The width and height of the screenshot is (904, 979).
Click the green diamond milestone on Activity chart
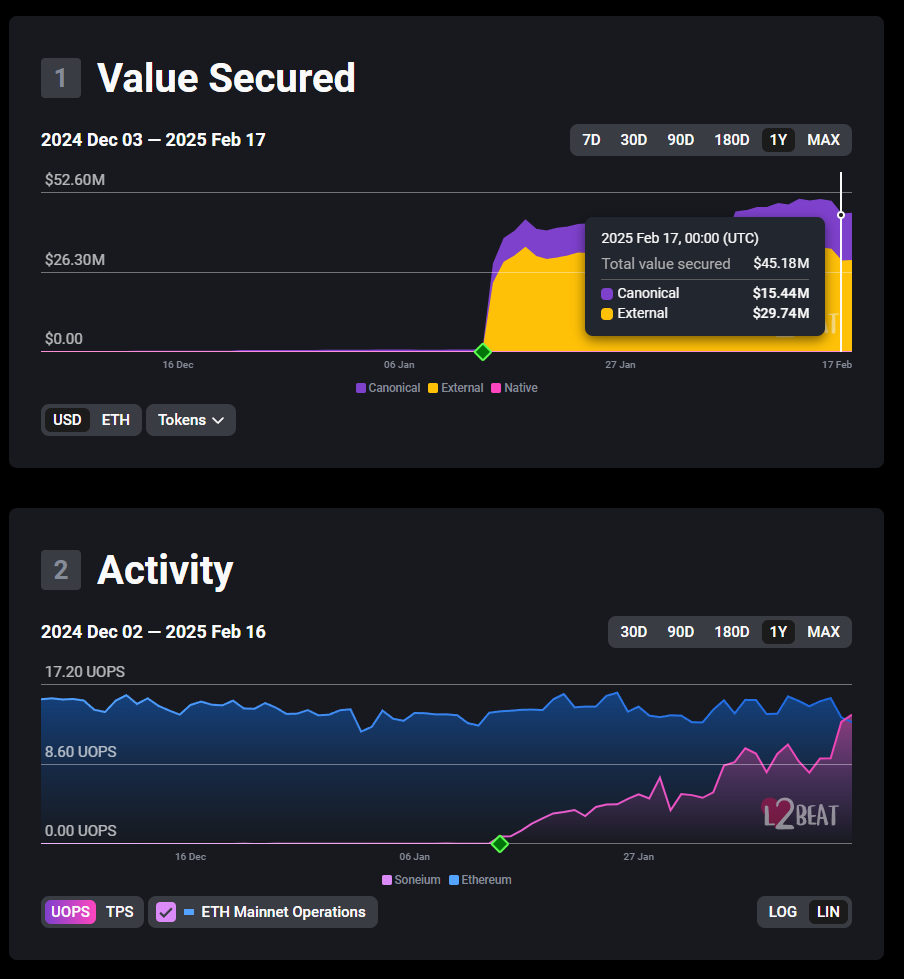(499, 844)
